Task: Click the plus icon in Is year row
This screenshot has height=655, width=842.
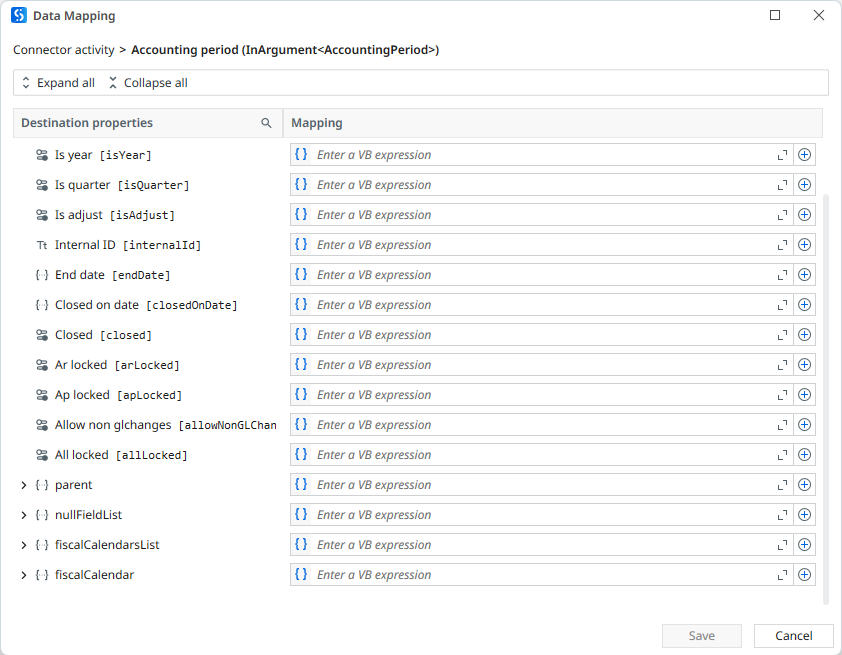Action: click(804, 155)
